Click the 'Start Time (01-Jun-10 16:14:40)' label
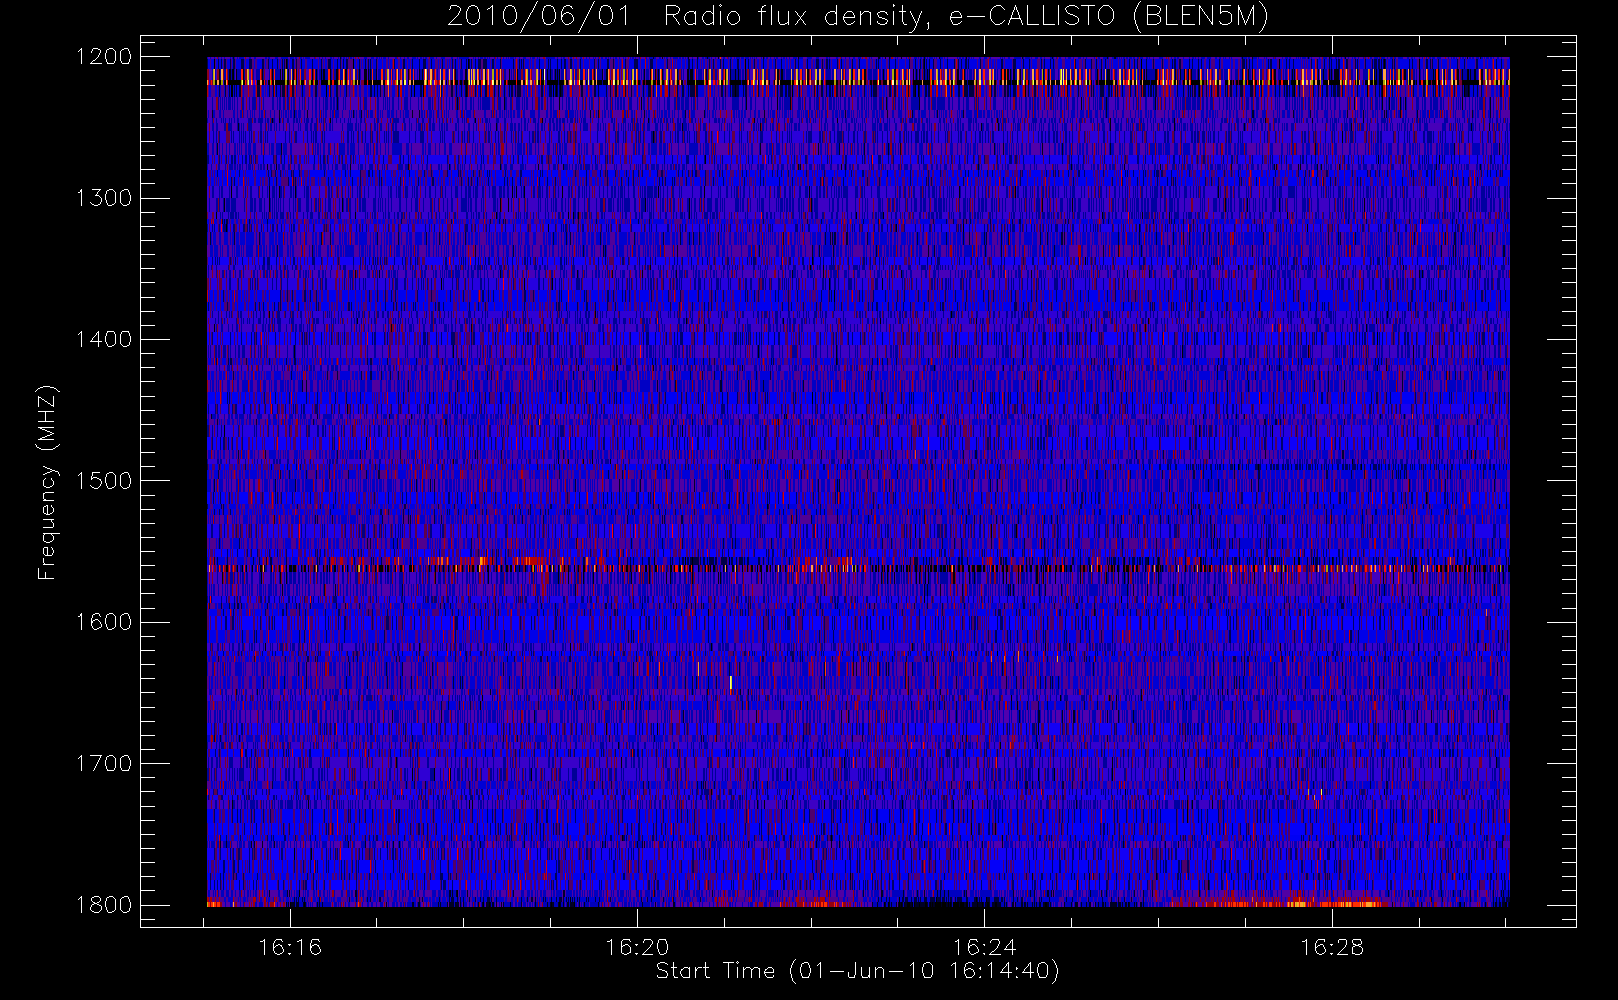The image size is (1618, 1000). [857, 971]
